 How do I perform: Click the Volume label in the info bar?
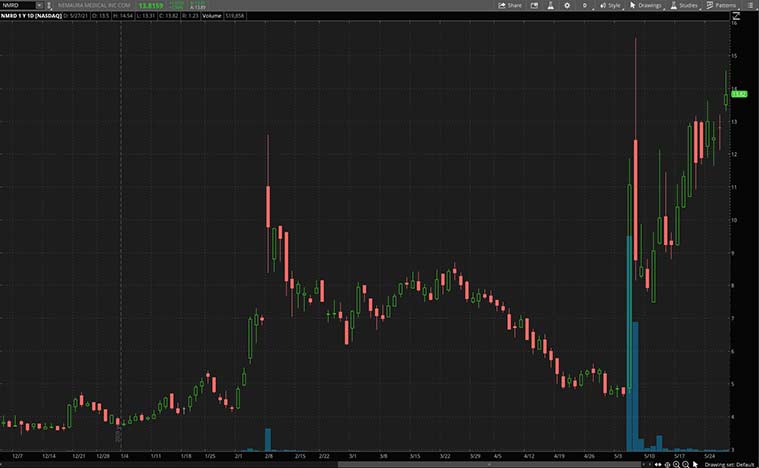212,16
